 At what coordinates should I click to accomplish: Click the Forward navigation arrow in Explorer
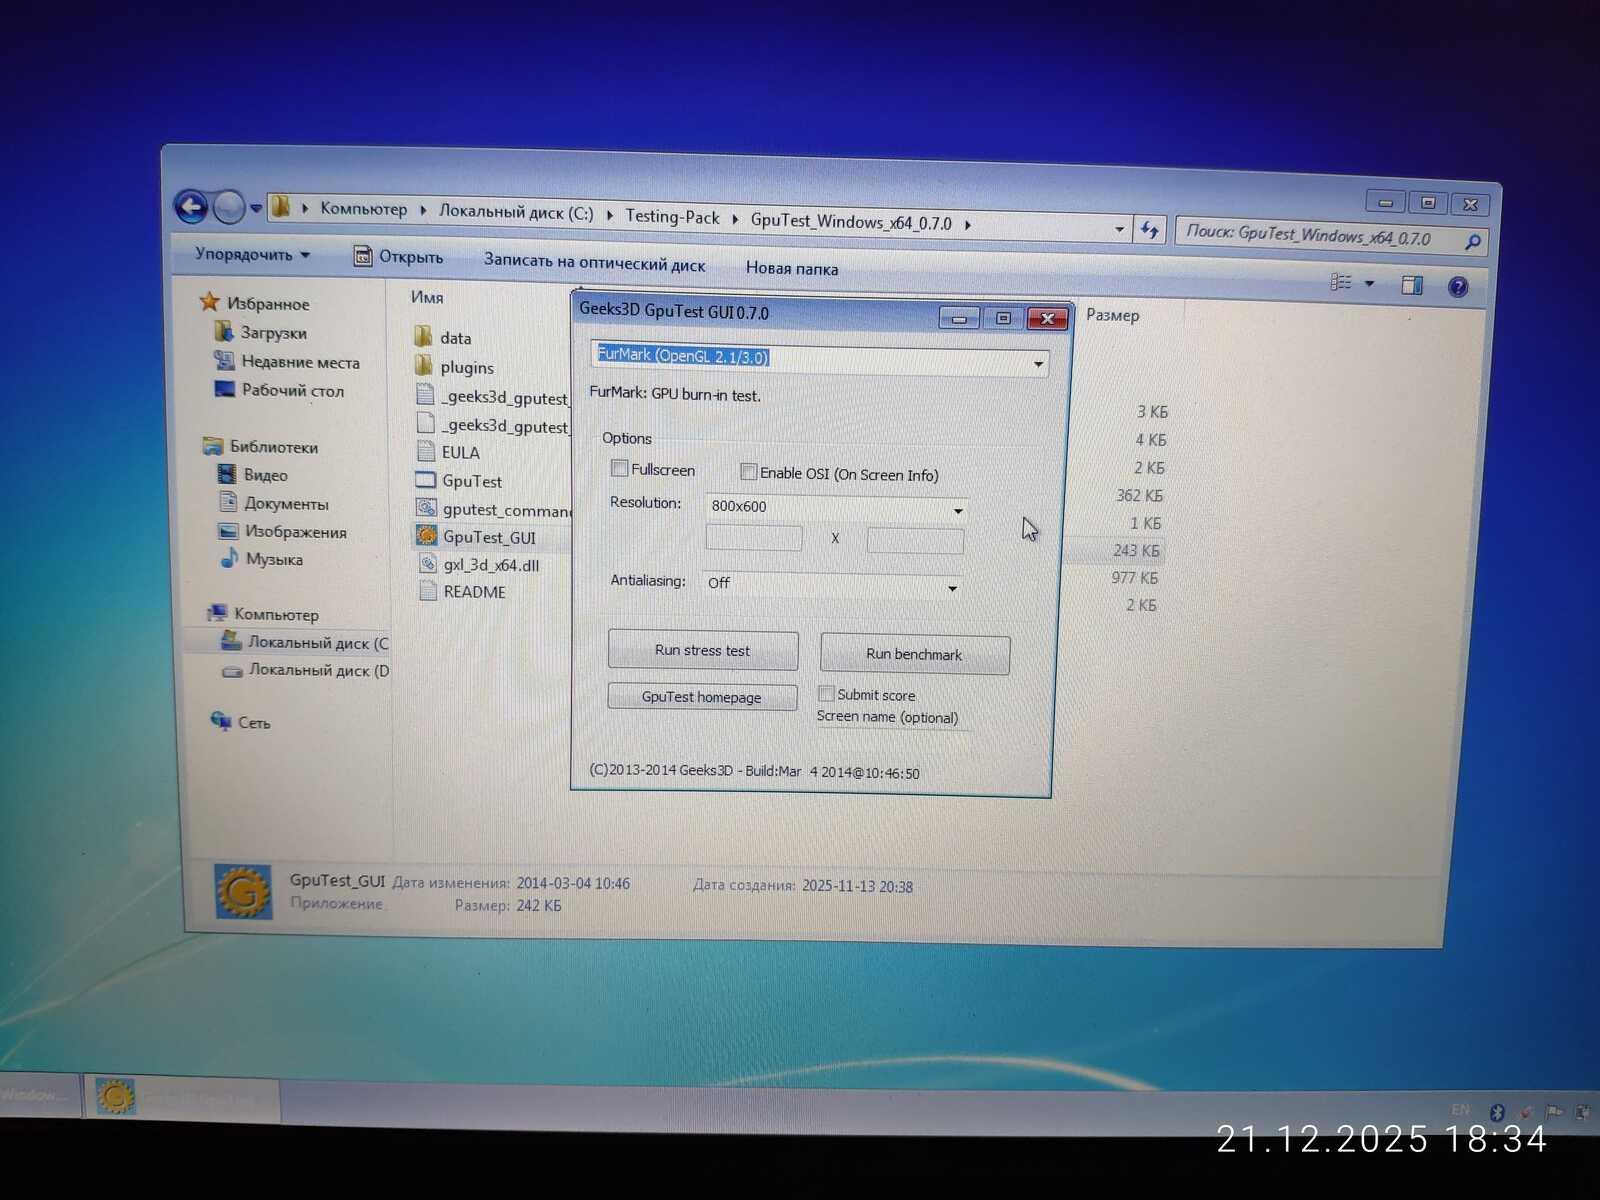tap(229, 208)
